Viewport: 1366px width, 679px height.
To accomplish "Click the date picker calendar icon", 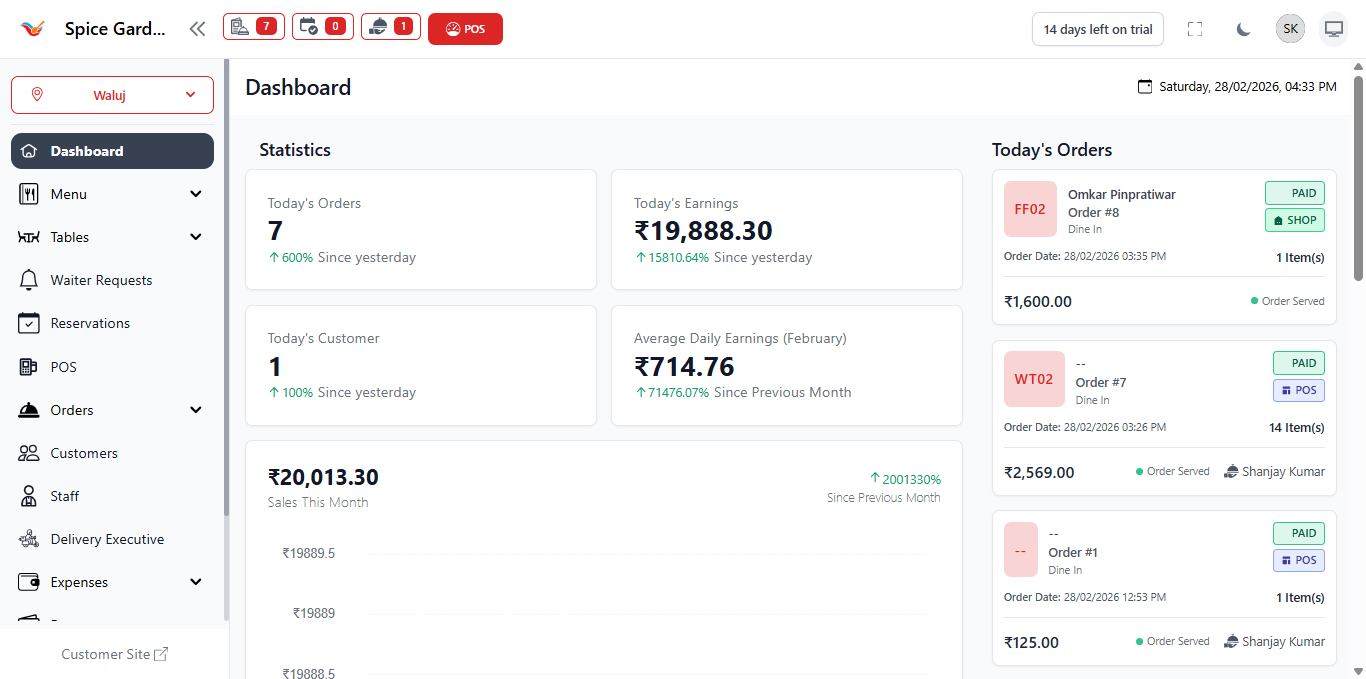I will pos(1144,87).
